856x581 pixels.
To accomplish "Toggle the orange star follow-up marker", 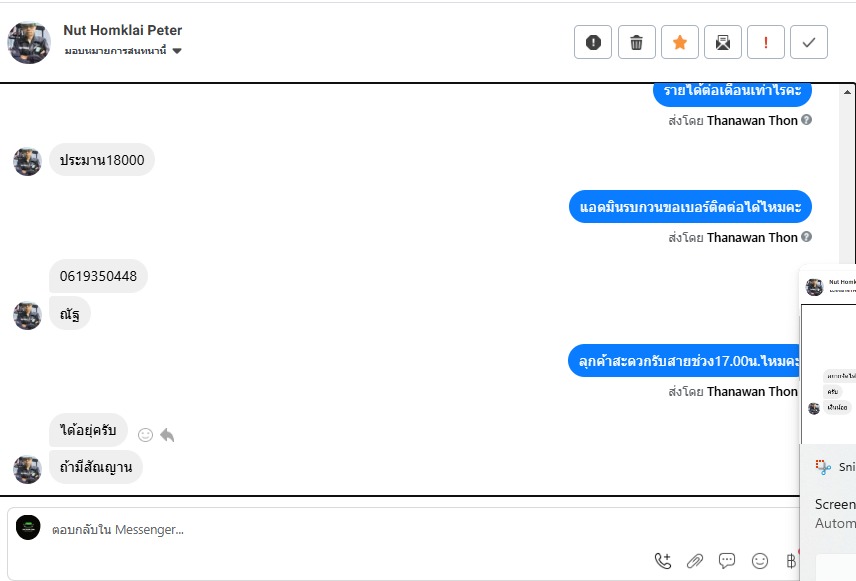I will pyautogui.click(x=680, y=42).
